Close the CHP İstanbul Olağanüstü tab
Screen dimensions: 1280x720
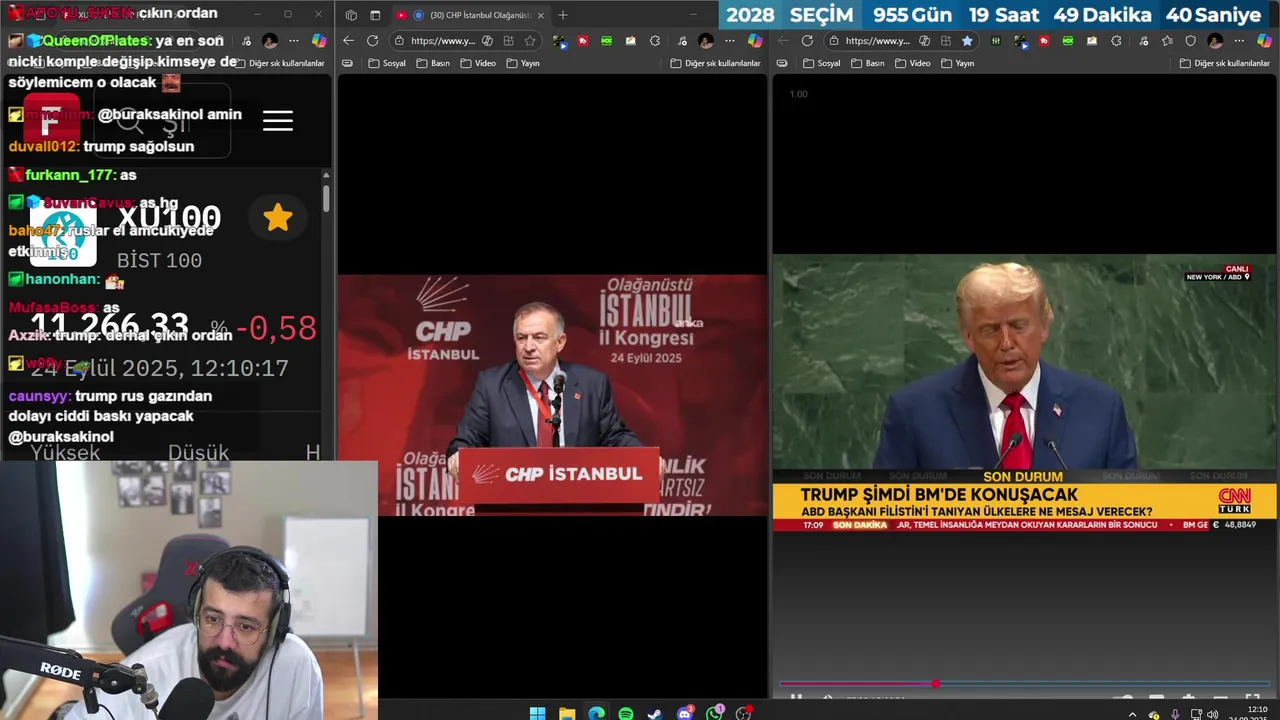pyautogui.click(x=541, y=15)
